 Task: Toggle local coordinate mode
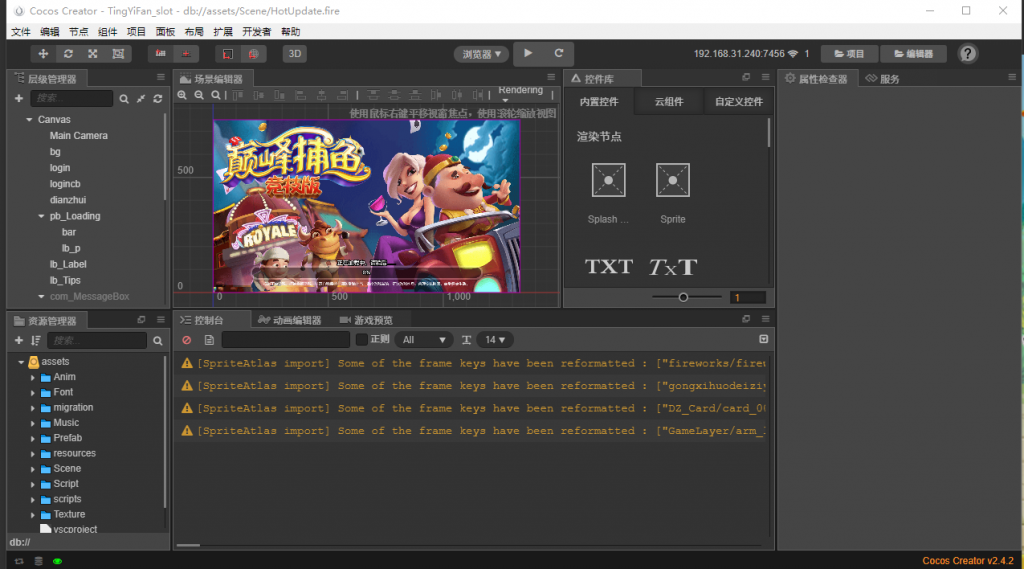[x=228, y=54]
